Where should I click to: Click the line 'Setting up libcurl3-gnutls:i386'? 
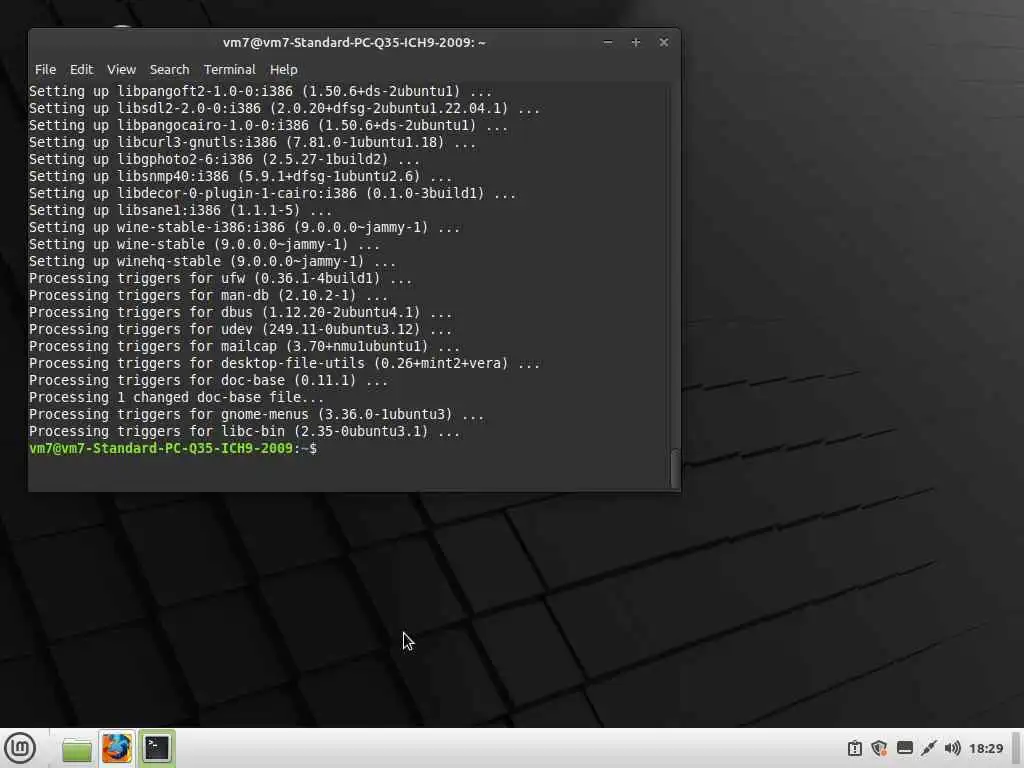(x=253, y=142)
